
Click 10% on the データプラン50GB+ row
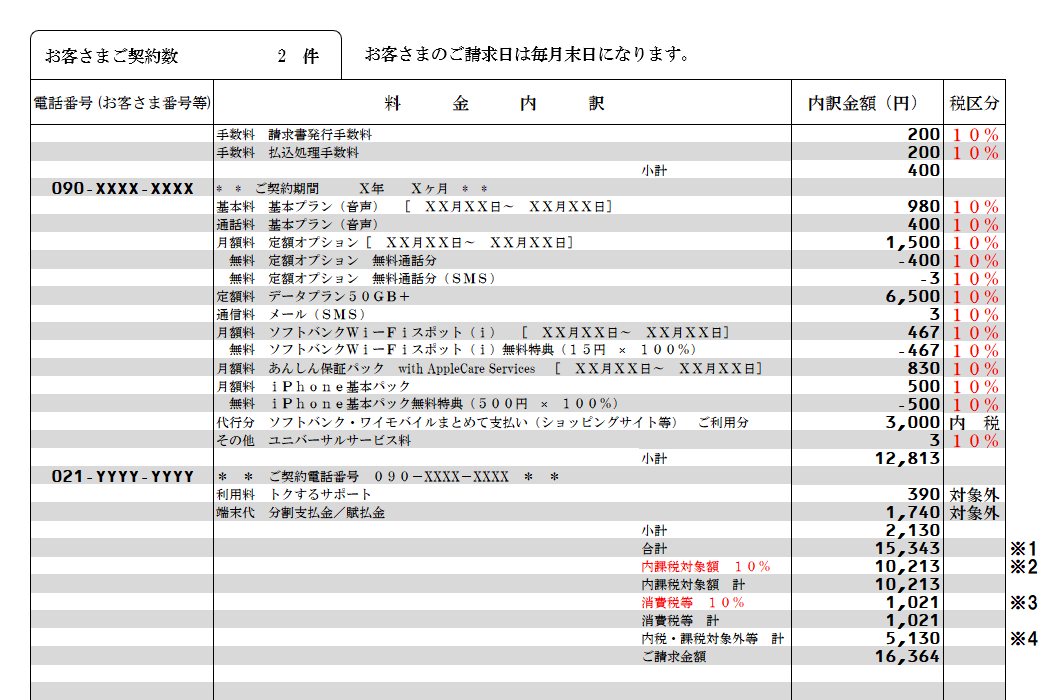pos(975,297)
